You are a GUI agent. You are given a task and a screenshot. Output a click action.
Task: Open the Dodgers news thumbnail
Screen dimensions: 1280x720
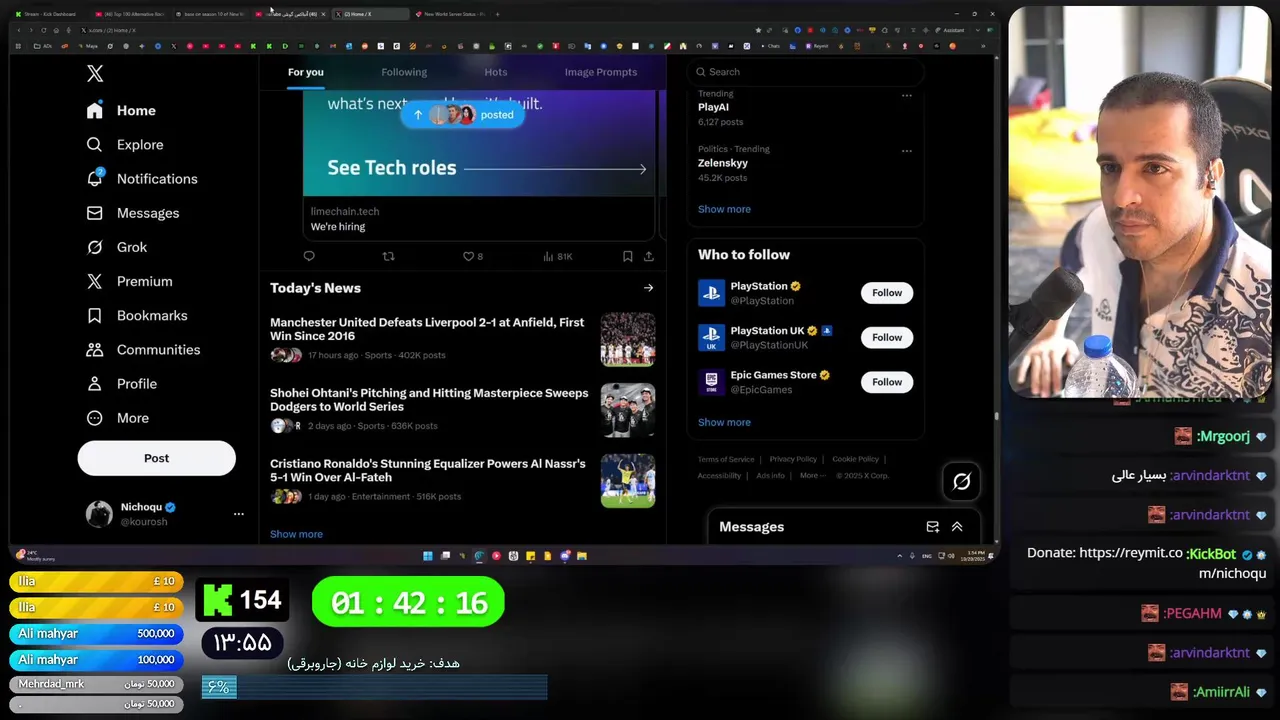click(x=628, y=410)
